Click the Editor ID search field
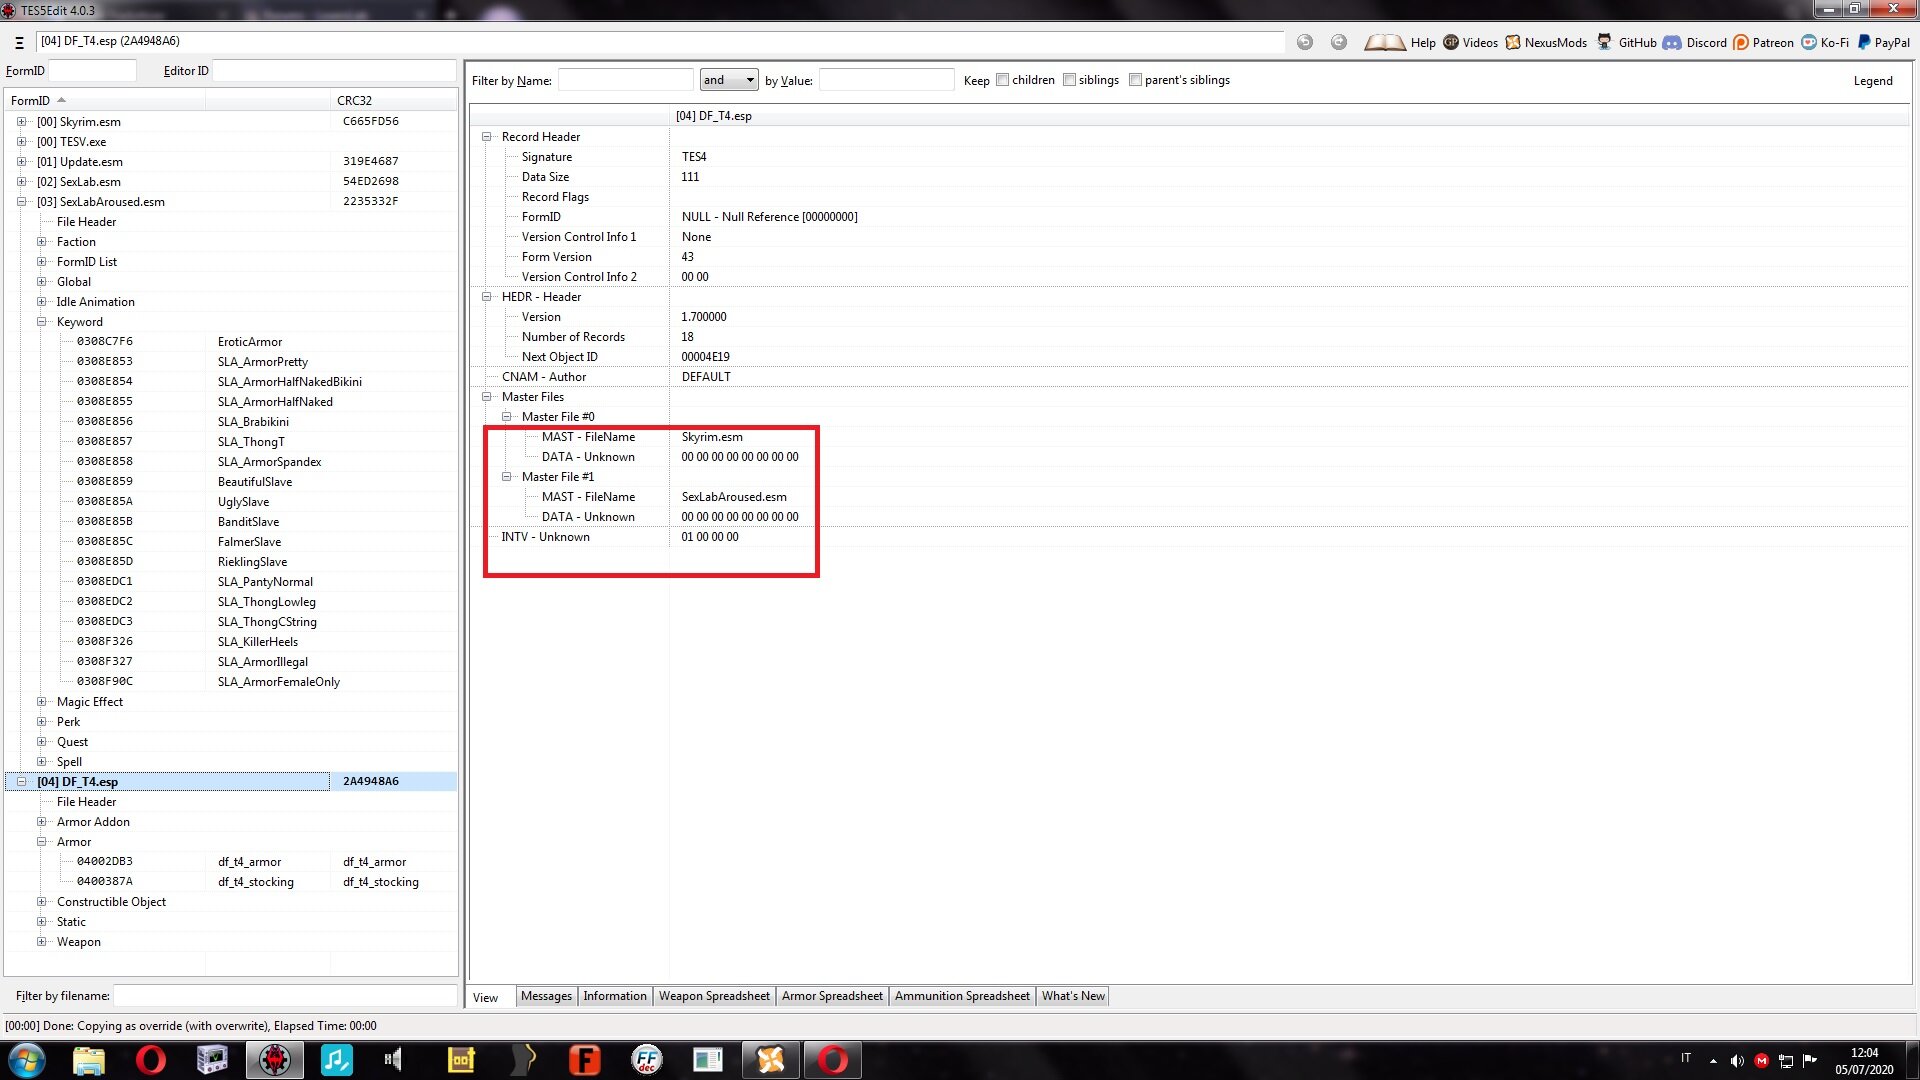Image resolution: width=1920 pixels, height=1080 pixels. tap(334, 71)
